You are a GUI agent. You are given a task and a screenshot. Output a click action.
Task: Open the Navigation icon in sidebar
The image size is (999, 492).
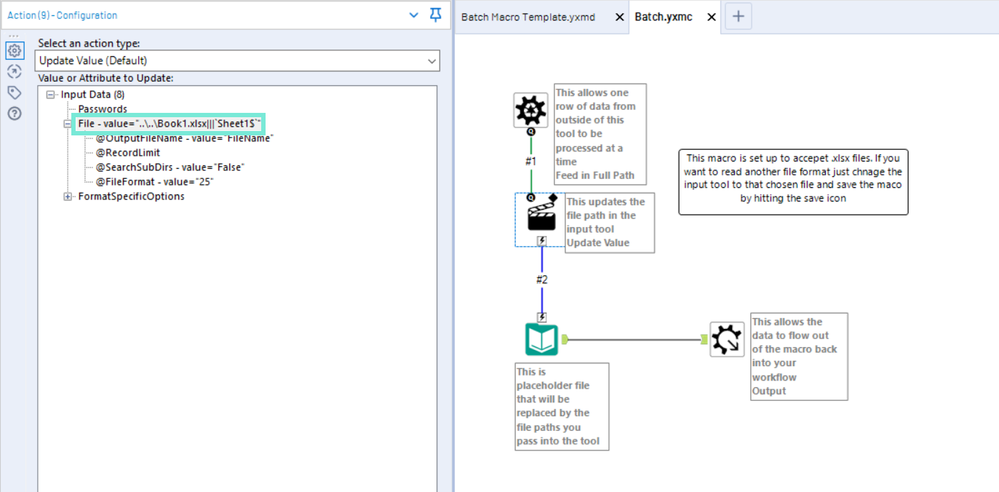tap(15, 71)
